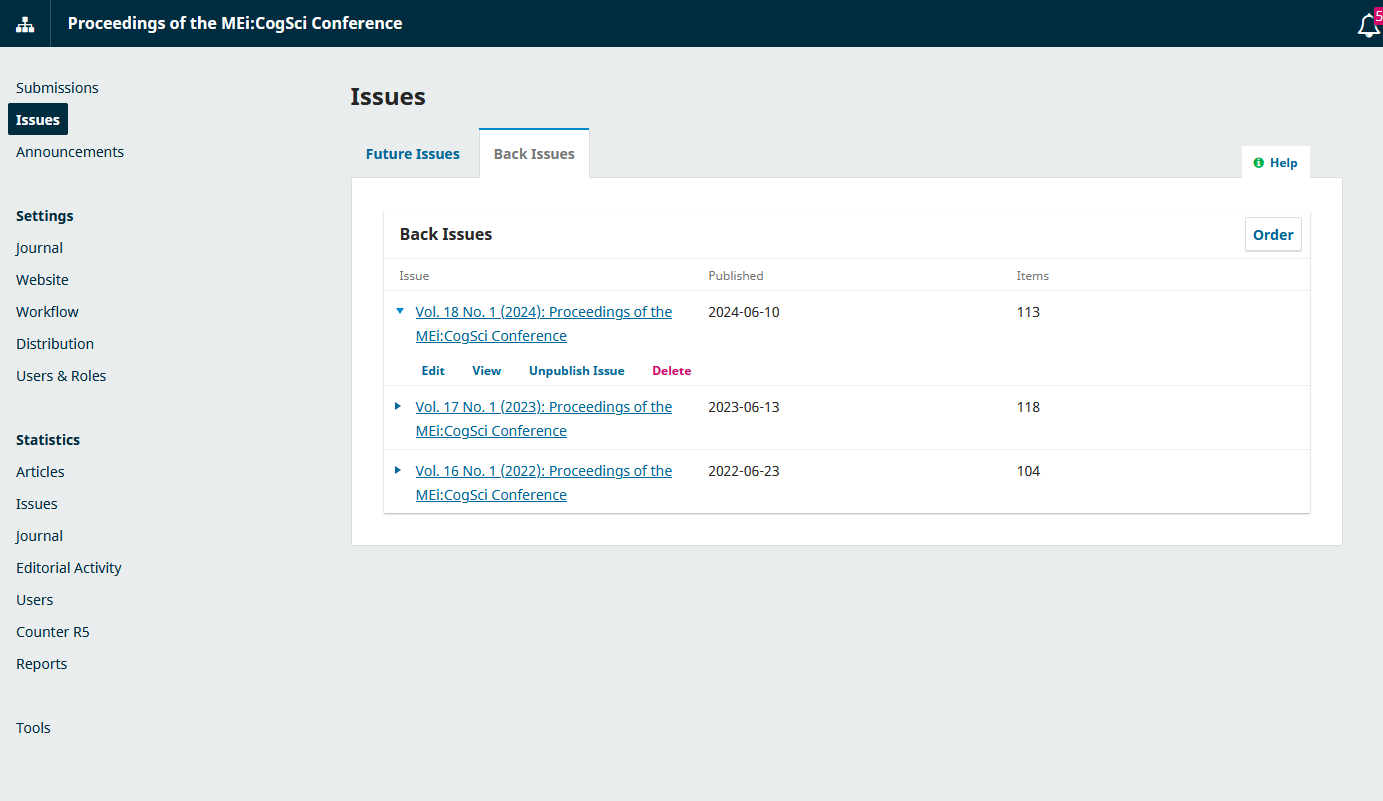The image size is (1383, 801).
Task: Click the Proceedings of the MEi:CogSci Conference header title
Action: pyautogui.click(x=235, y=23)
